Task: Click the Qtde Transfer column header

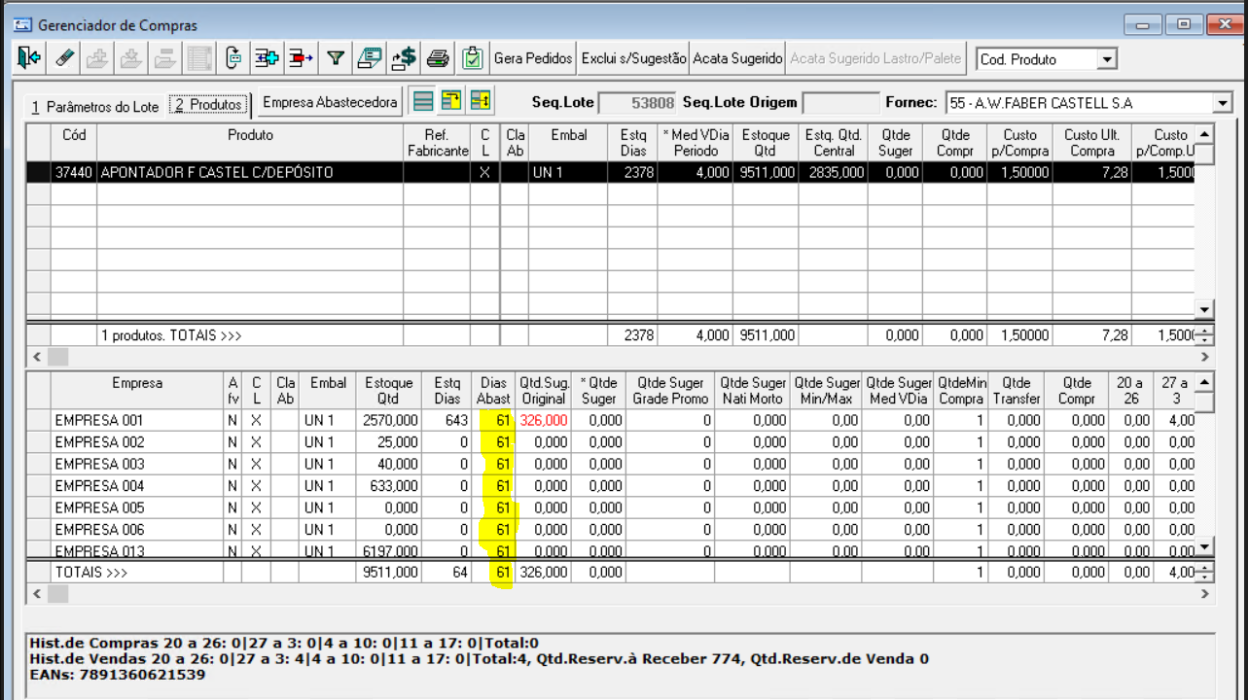Action: [x=1016, y=390]
